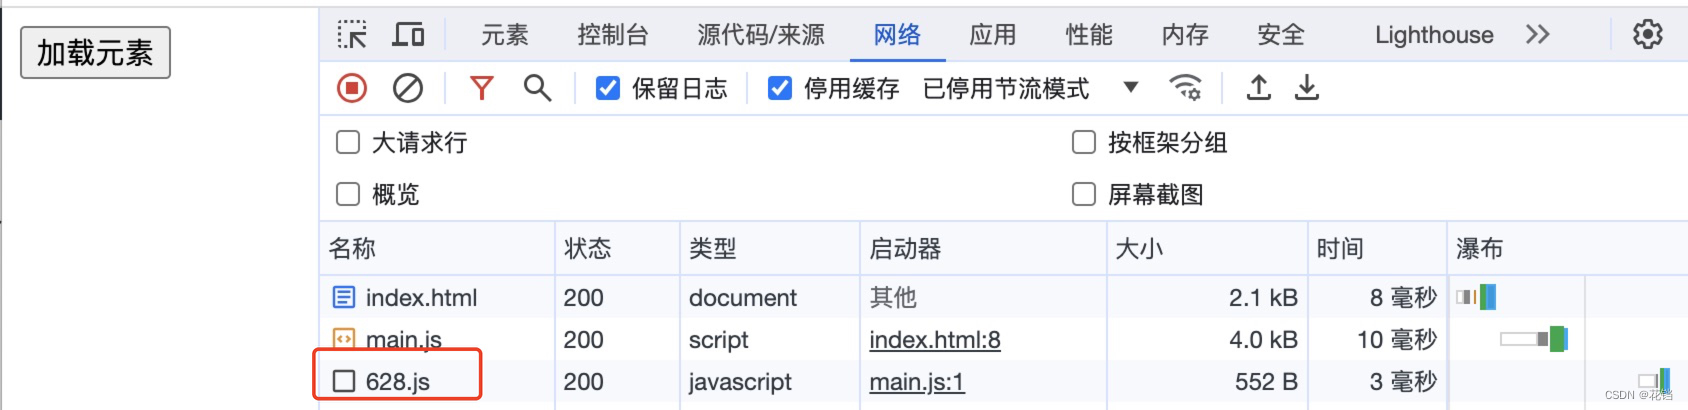Toggle the red filter funnel icon
The image size is (1688, 410).
pos(482,88)
